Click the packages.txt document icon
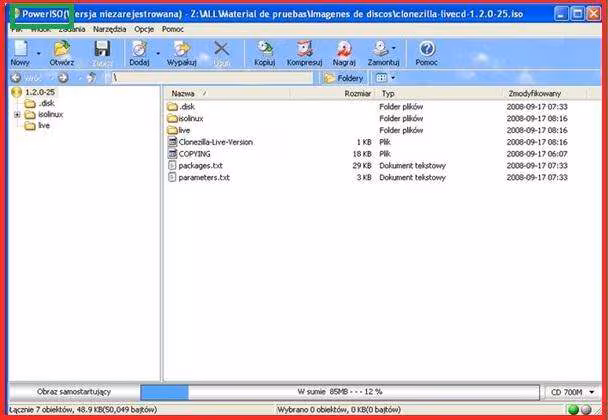 point(173,166)
